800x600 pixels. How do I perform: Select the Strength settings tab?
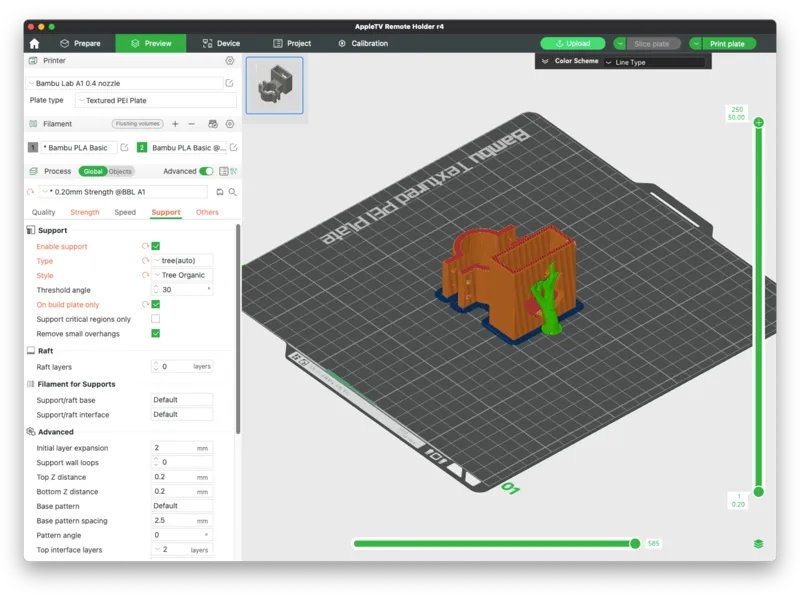(x=85, y=212)
